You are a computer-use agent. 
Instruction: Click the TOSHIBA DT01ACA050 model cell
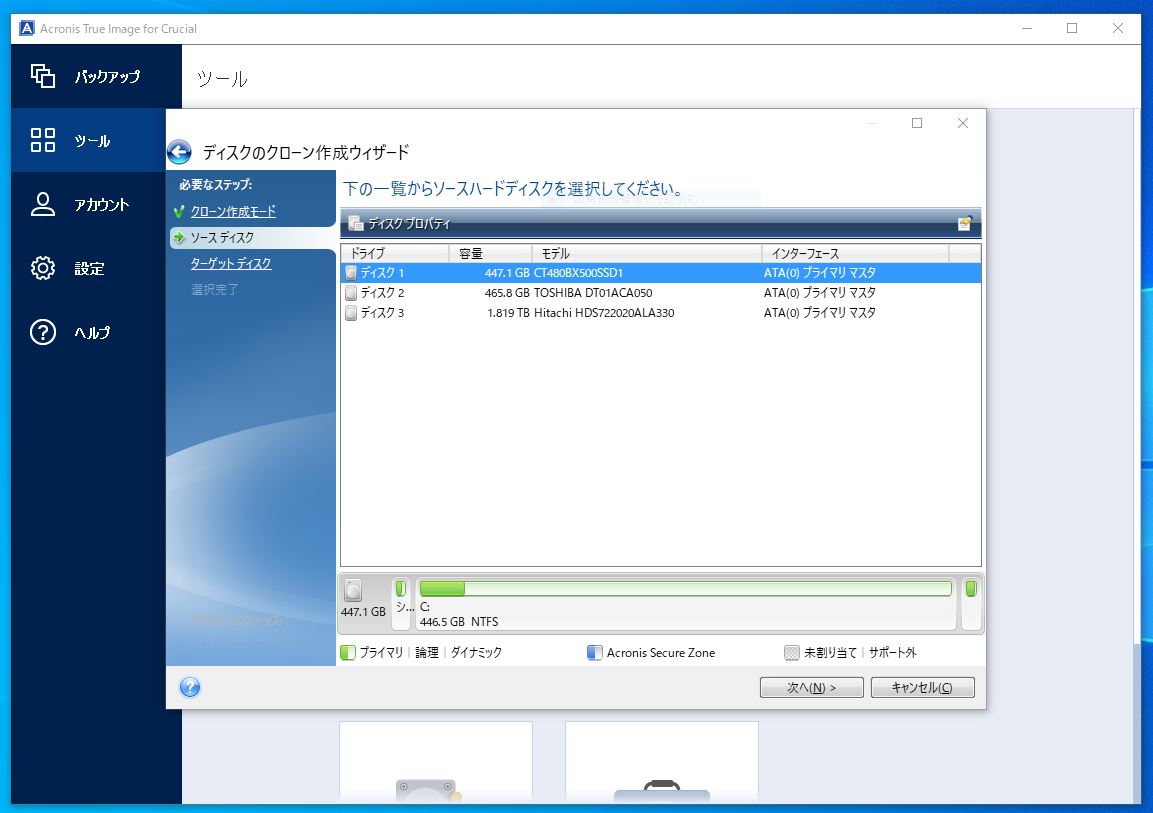click(x=593, y=293)
